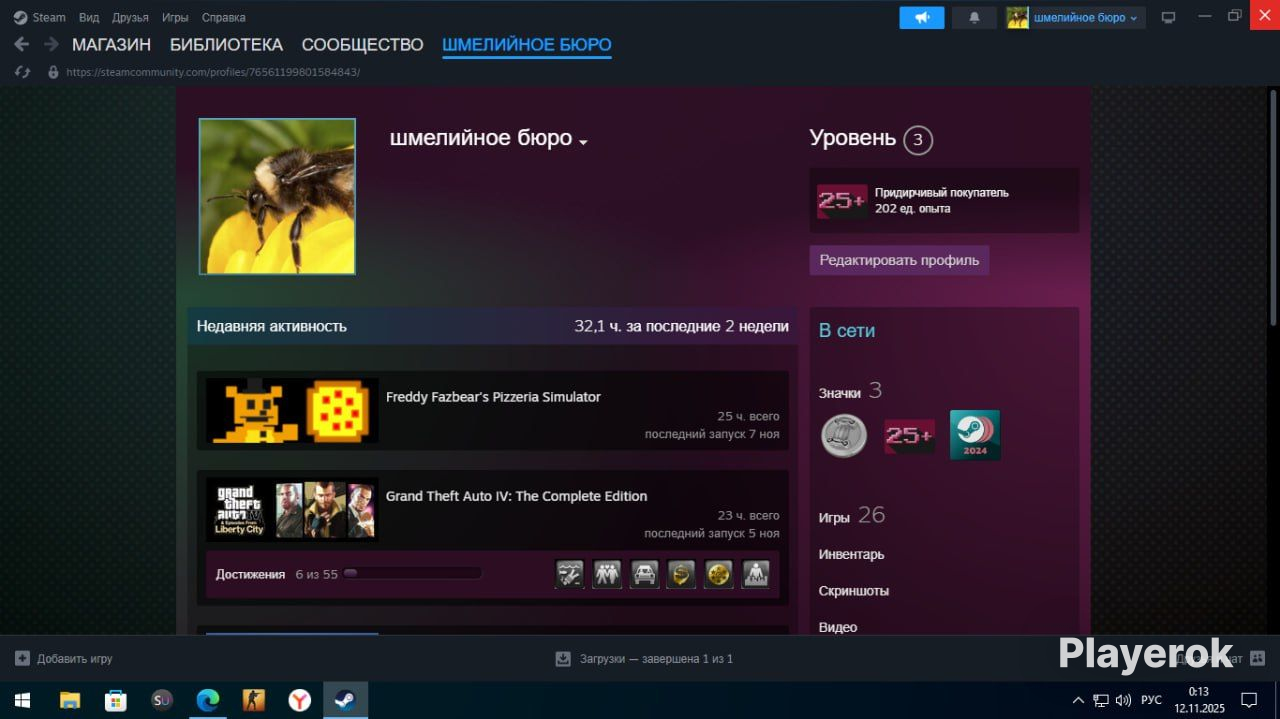Click the last GTA IV achievement icon
This screenshot has width=1280, height=719.
(x=756, y=574)
